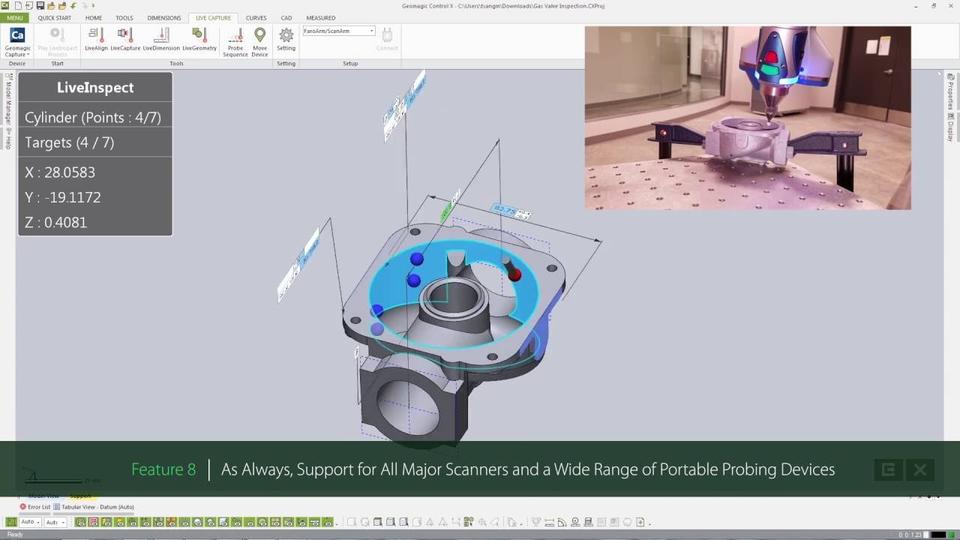This screenshot has height=540, width=960.
Task: Click the Open folder icon
Action: (51, 6)
